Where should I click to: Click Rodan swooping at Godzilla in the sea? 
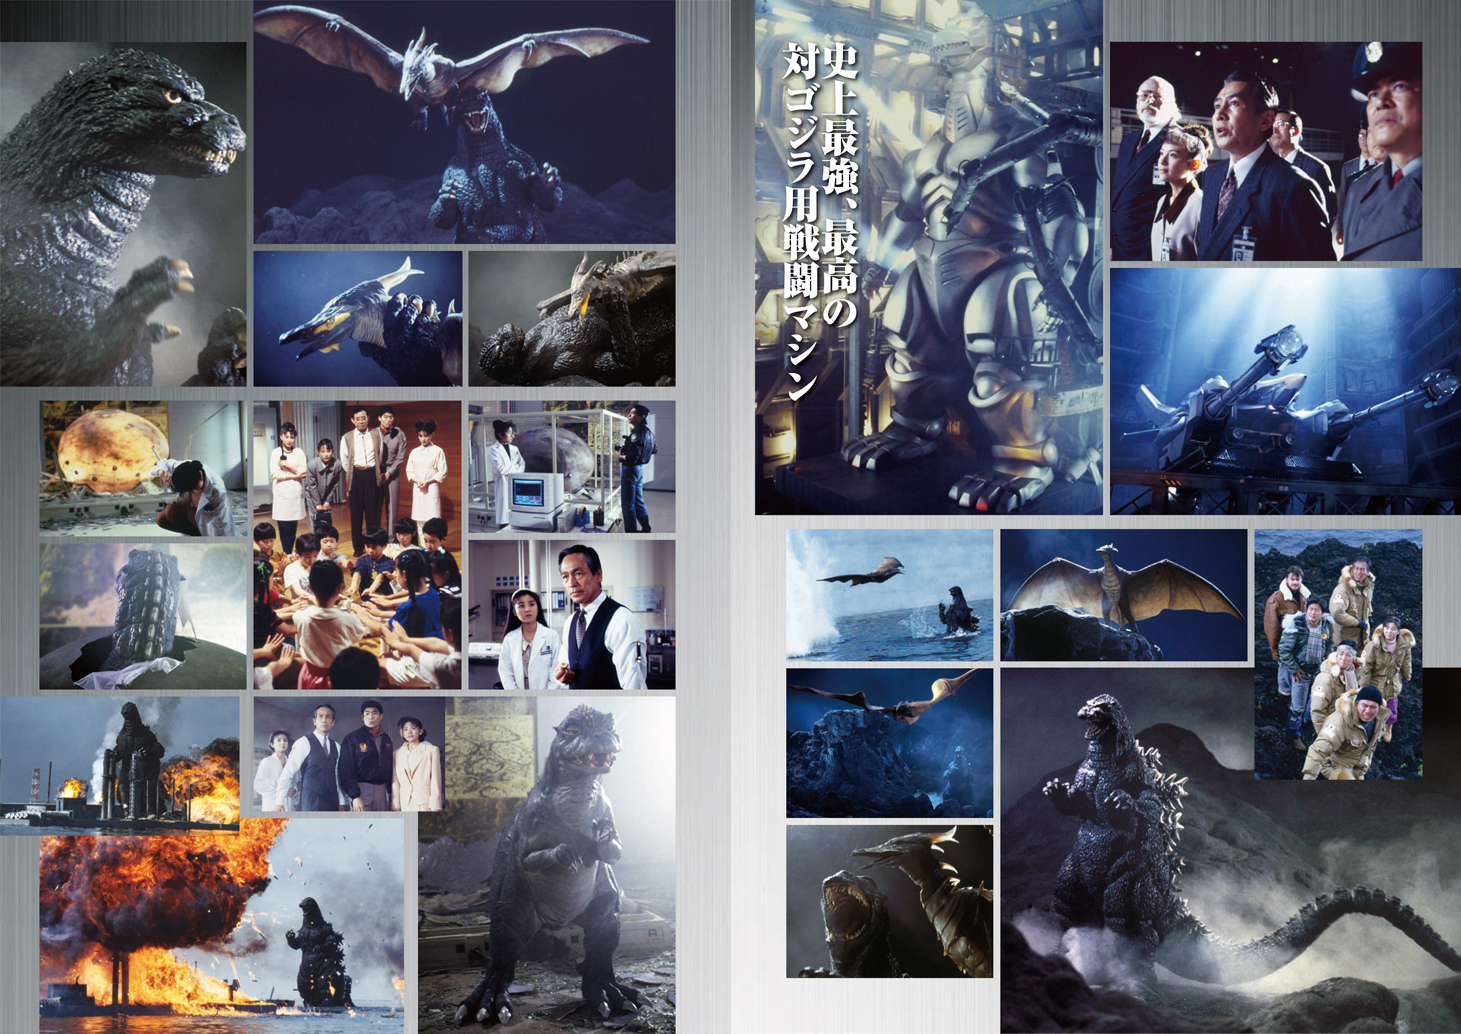[889, 595]
